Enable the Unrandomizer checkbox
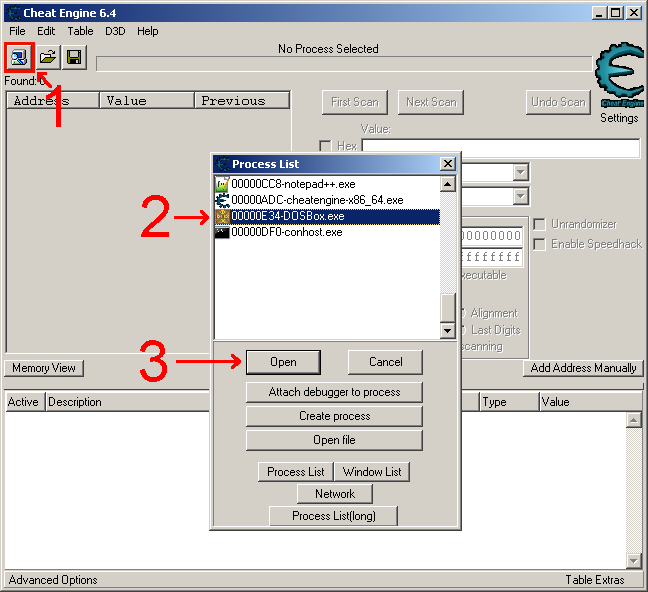The height and width of the screenshot is (592, 648). point(539,224)
